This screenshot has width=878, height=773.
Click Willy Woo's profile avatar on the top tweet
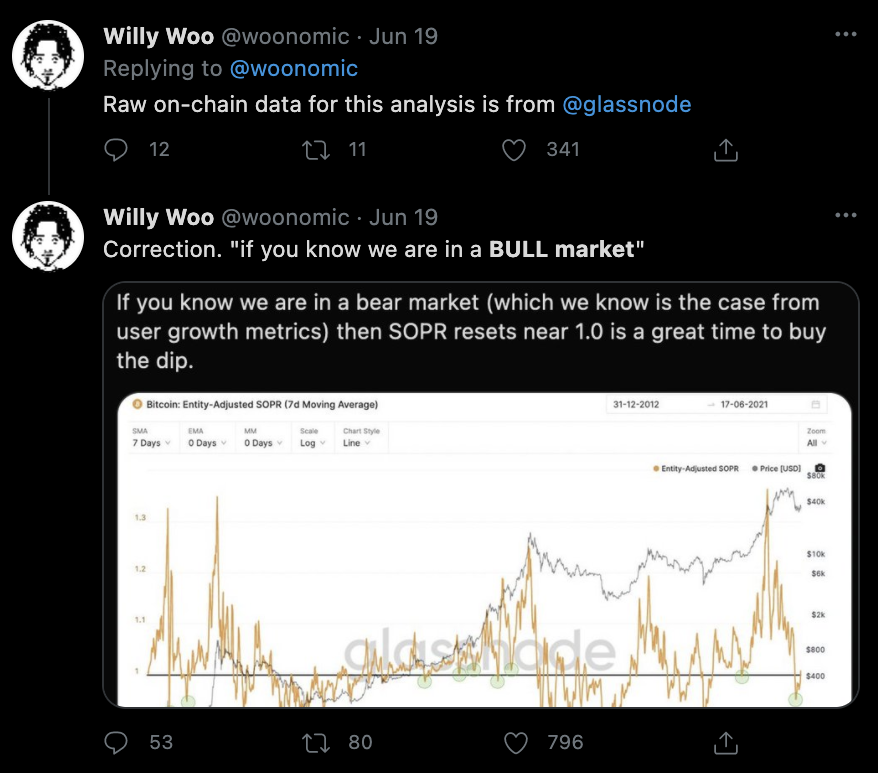(x=47, y=55)
